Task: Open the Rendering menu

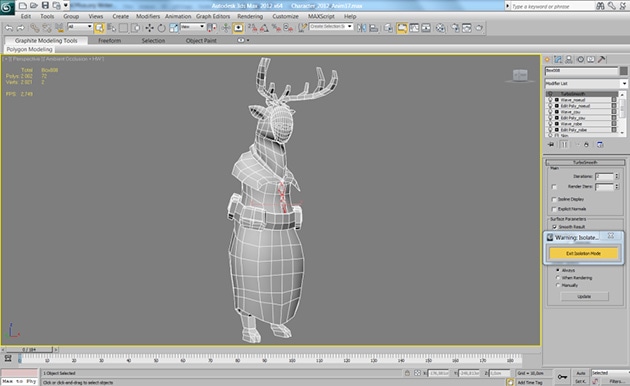Action: coord(250,16)
